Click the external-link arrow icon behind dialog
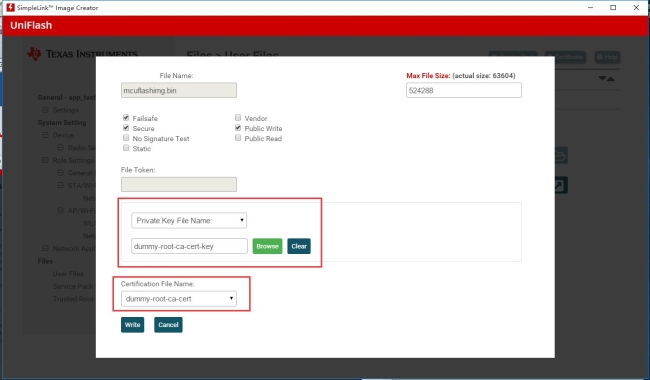The width and height of the screenshot is (650, 380). pos(561,185)
